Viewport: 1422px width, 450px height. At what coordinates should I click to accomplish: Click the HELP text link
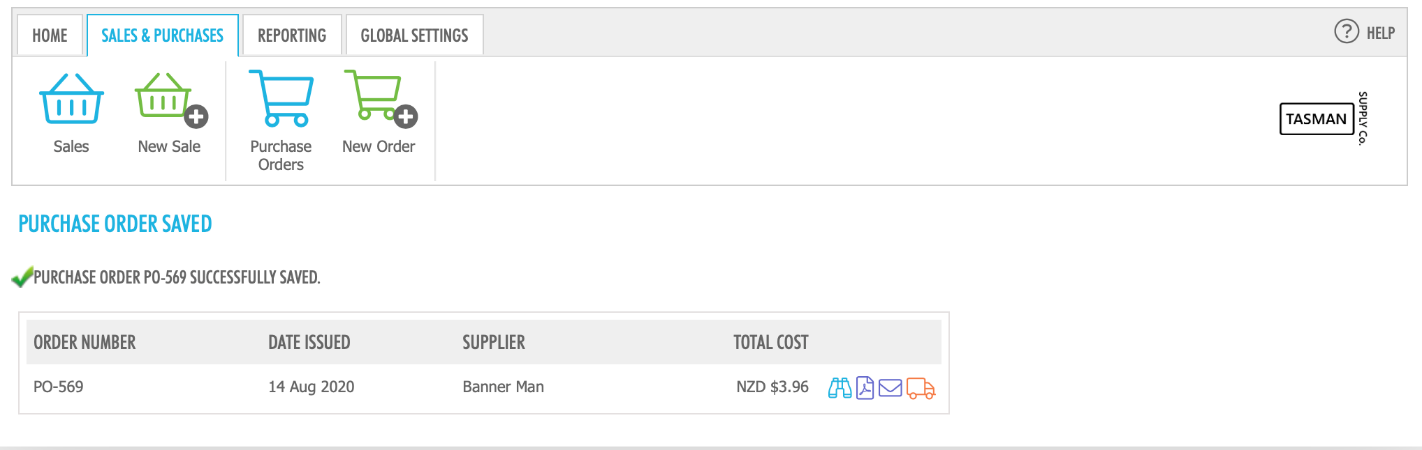coord(1380,33)
